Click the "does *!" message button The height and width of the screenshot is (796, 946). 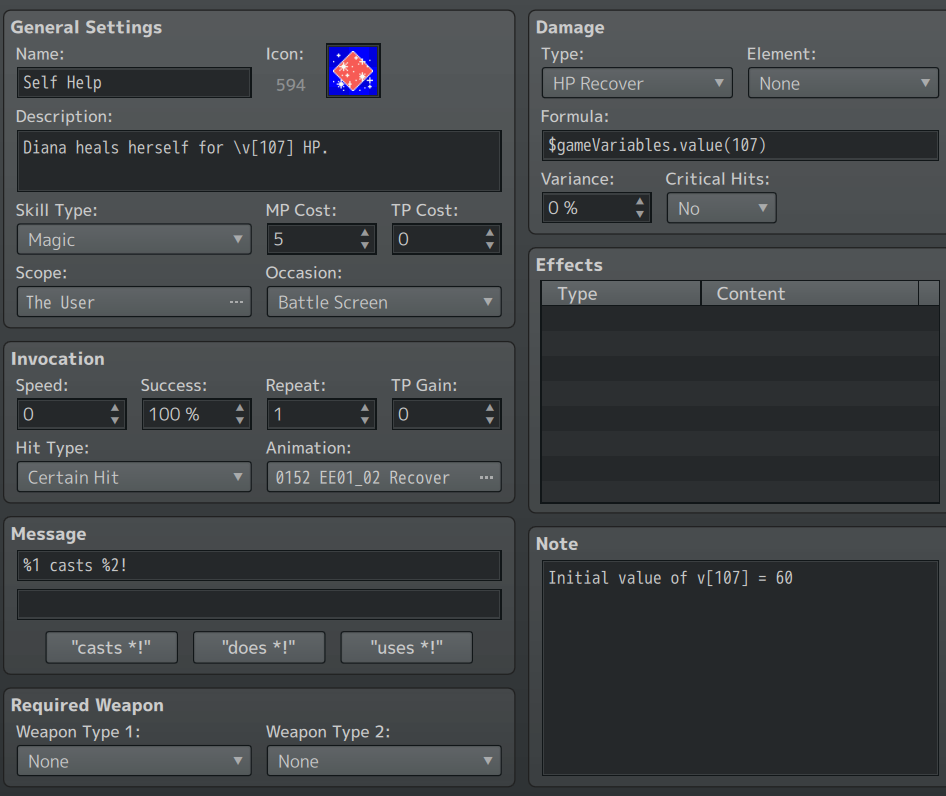259,648
